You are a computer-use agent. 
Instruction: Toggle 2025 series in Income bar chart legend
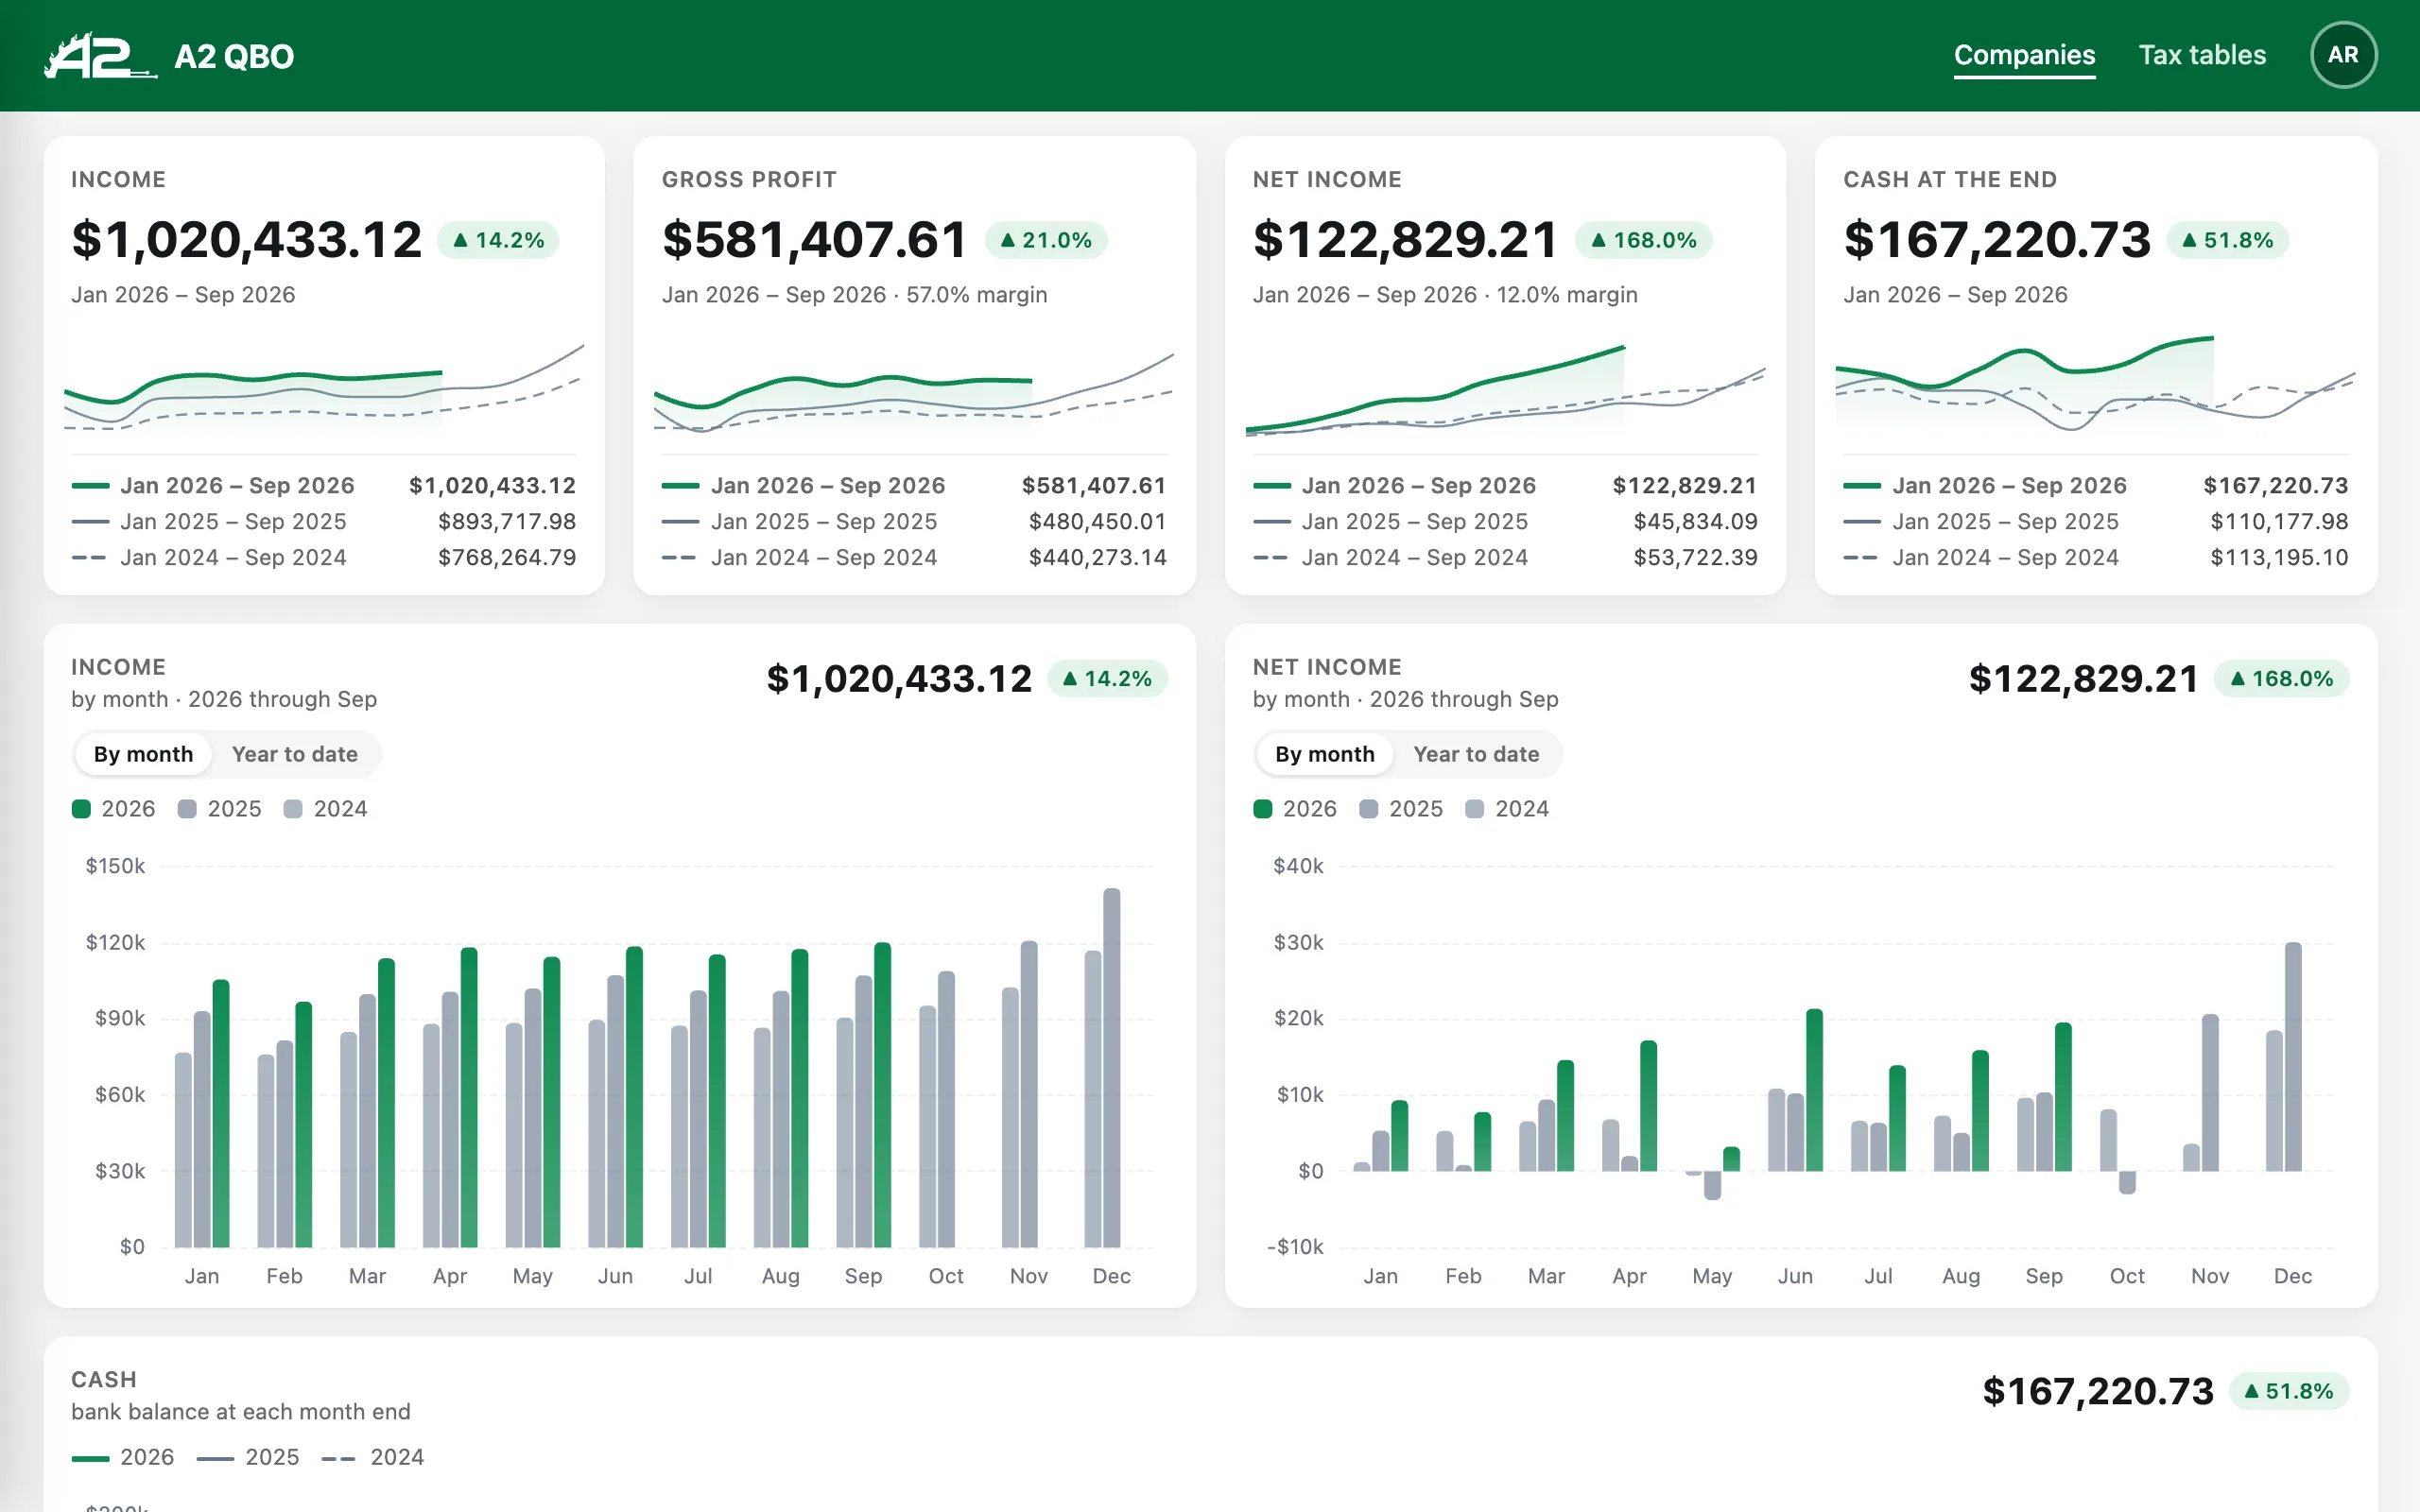(x=220, y=809)
